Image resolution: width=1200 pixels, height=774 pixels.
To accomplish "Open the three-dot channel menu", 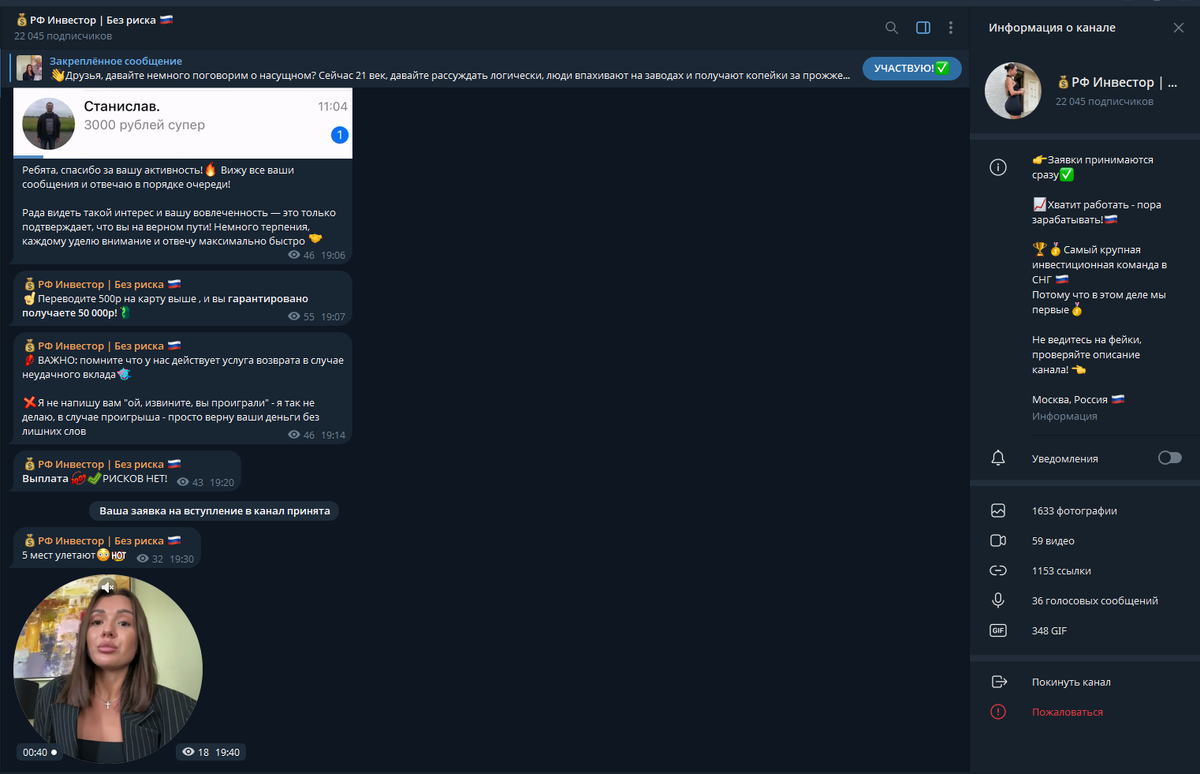I will tap(951, 28).
